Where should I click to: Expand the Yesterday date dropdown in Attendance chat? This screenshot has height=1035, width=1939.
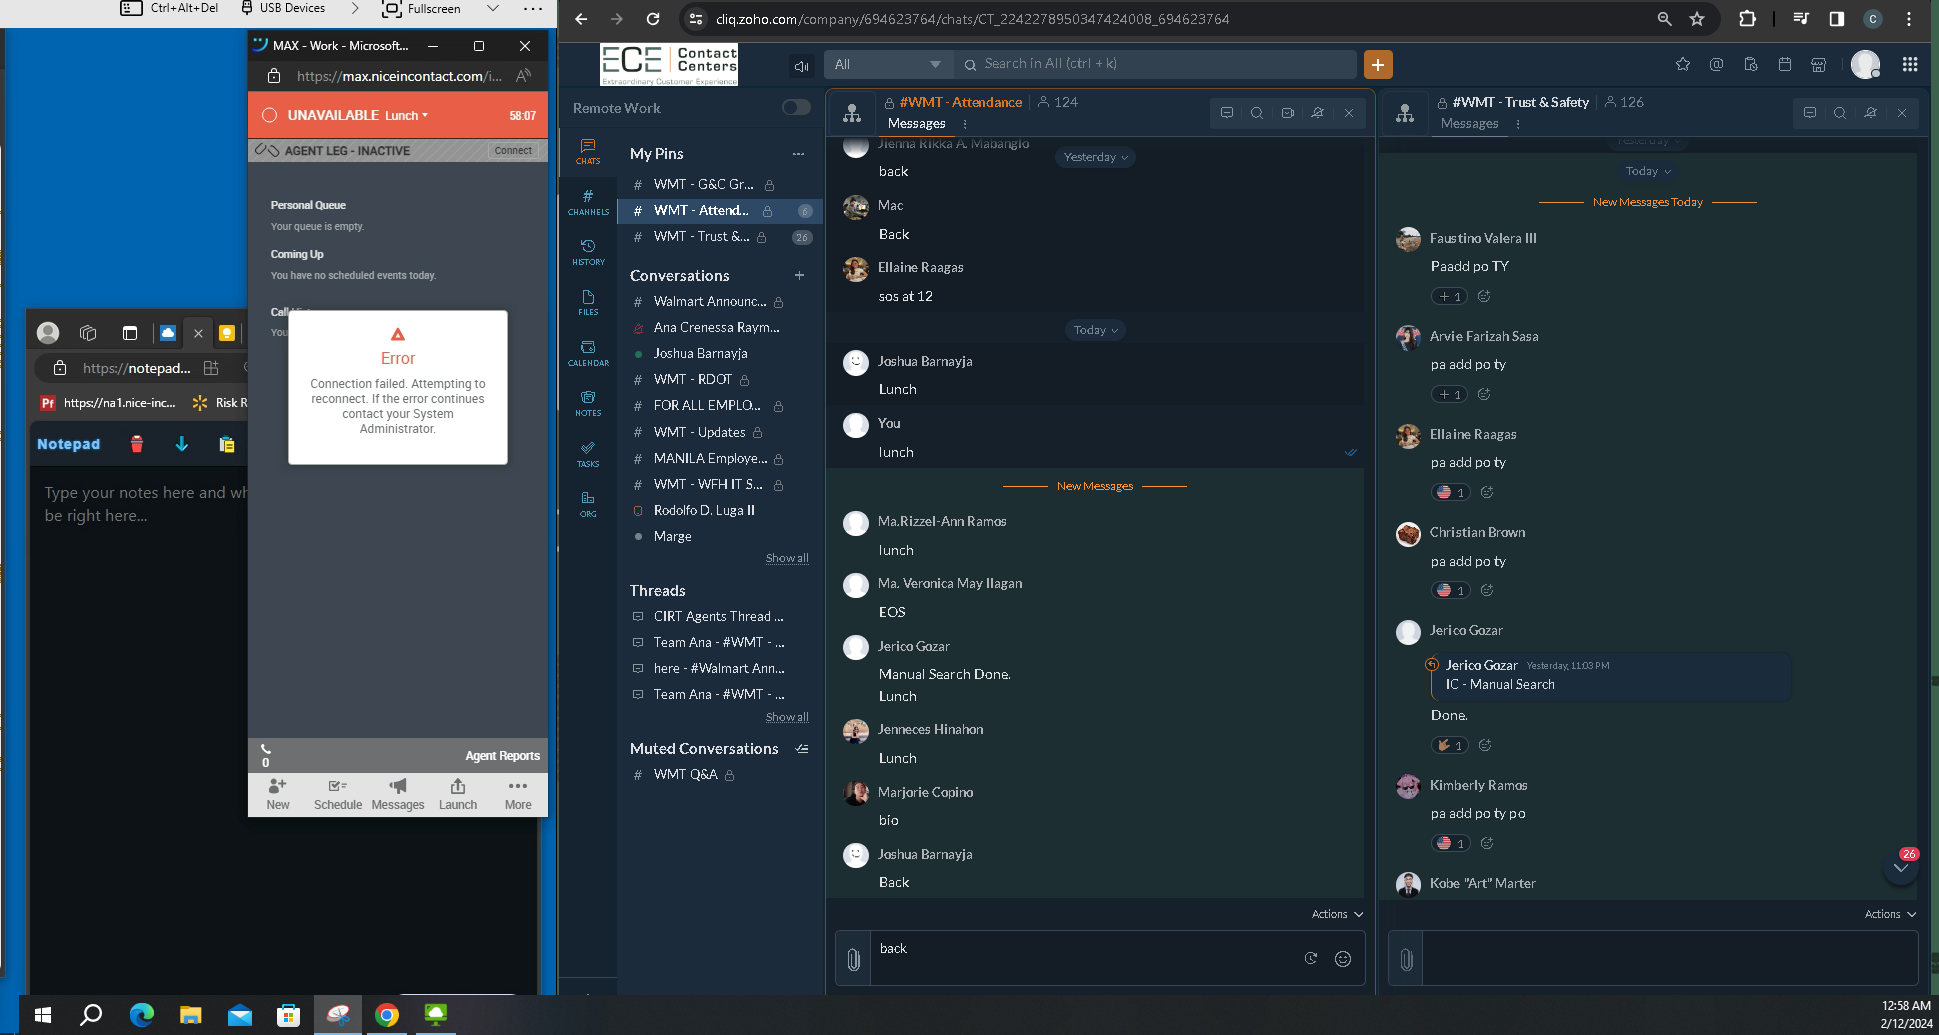point(1095,157)
